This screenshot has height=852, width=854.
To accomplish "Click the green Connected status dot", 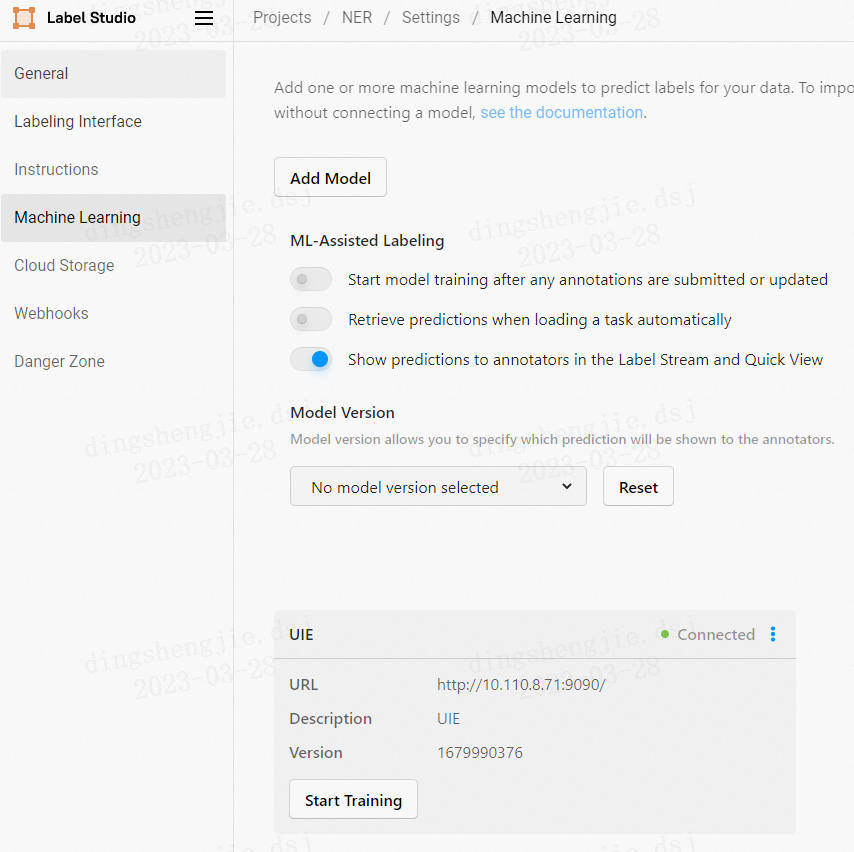I will click(x=664, y=634).
